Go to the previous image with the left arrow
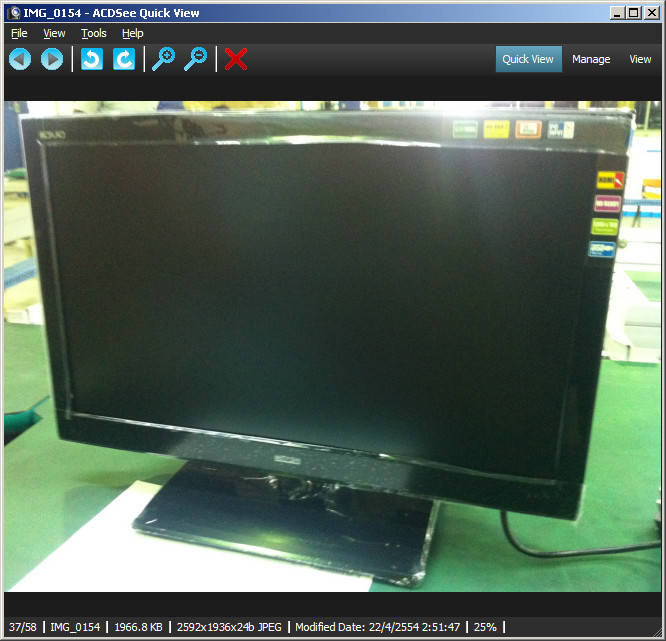The height and width of the screenshot is (641, 666). [20, 59]
